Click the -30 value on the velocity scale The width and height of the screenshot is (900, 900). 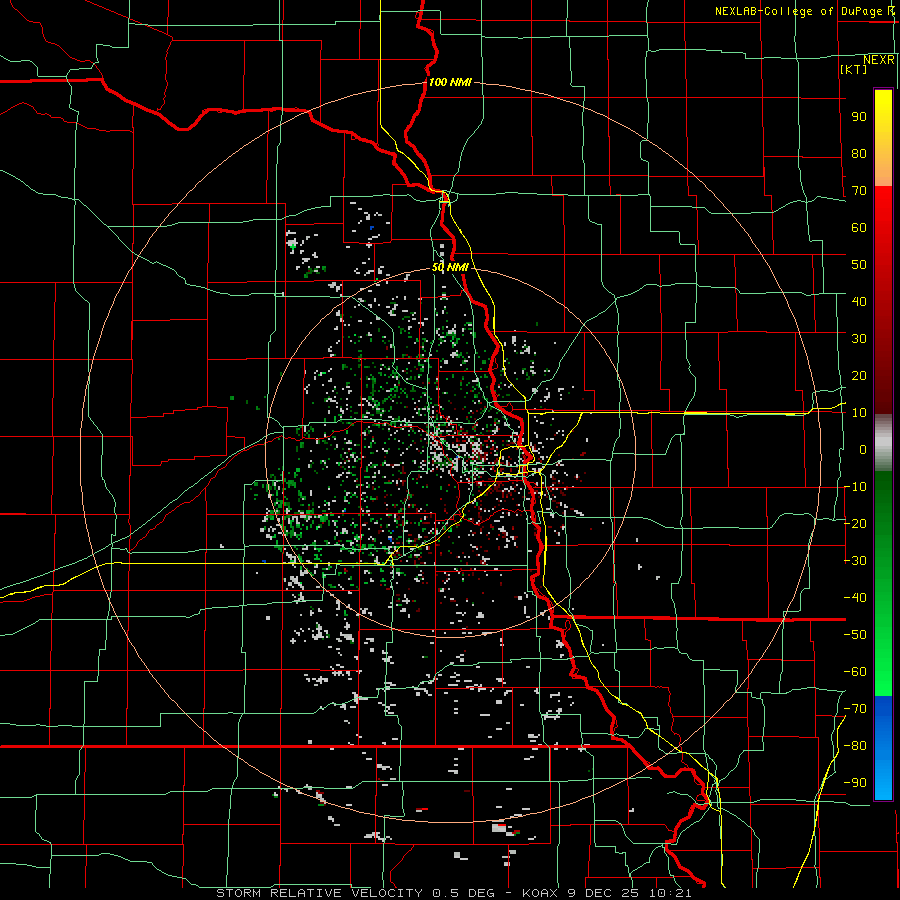click(x=855, y=561)
